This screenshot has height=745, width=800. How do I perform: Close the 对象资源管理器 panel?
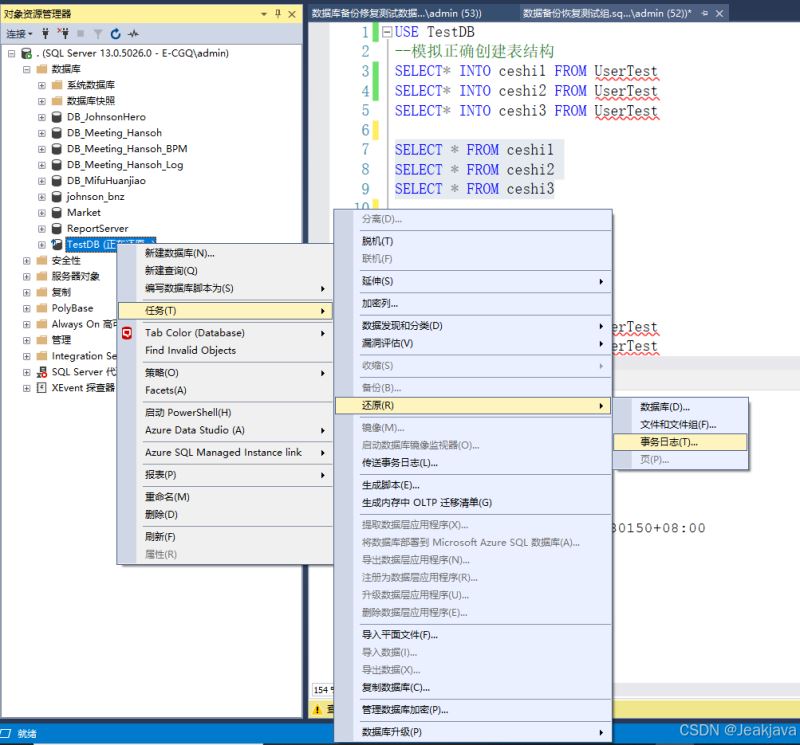[x=292, y=14]
